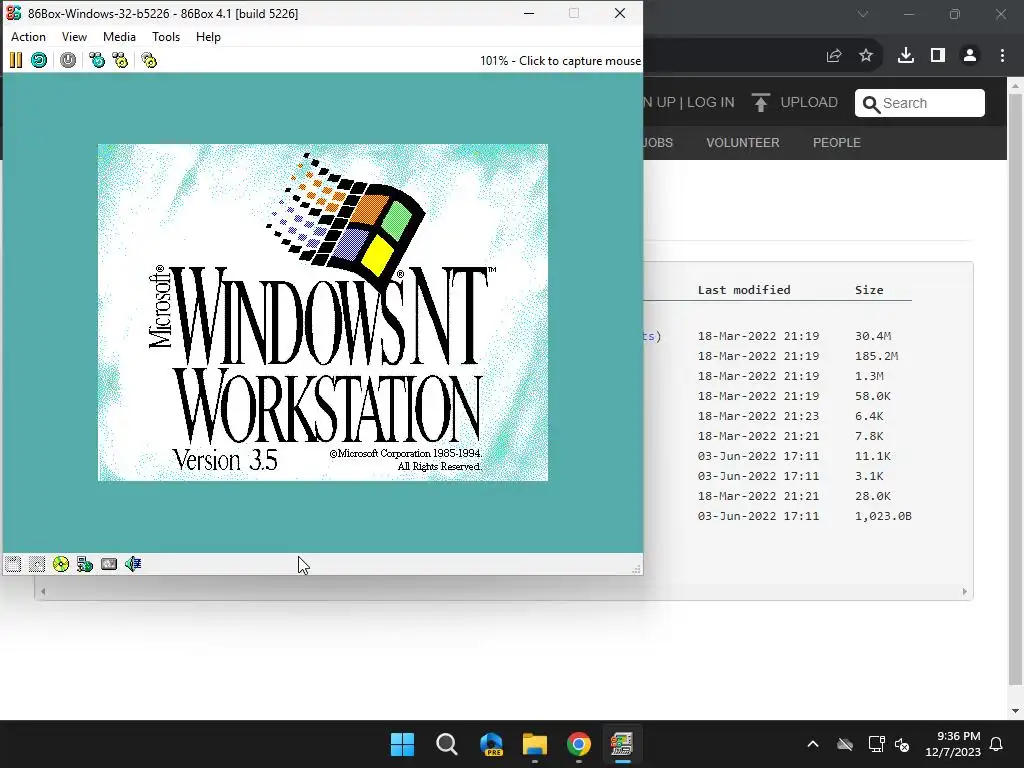The image size is (1024, 768).
Task: Open taskbar Search
Action: [x=447, y=744]
